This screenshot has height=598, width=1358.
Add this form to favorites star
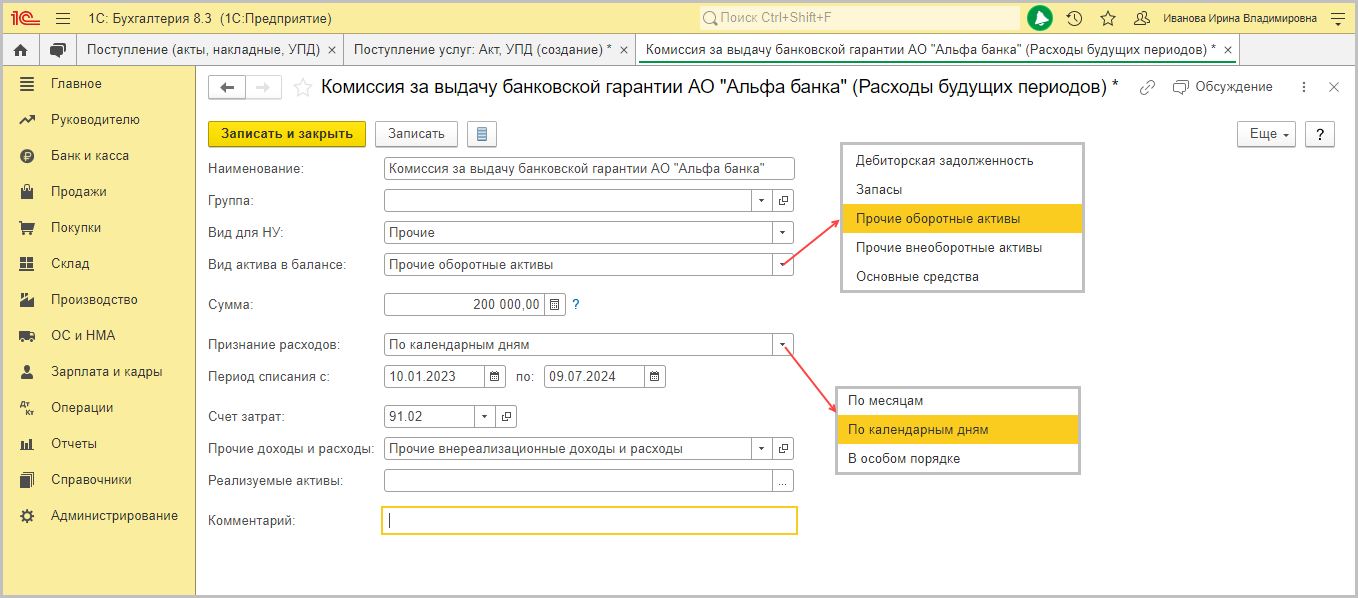pyautogui.click(x=302, y=88)
